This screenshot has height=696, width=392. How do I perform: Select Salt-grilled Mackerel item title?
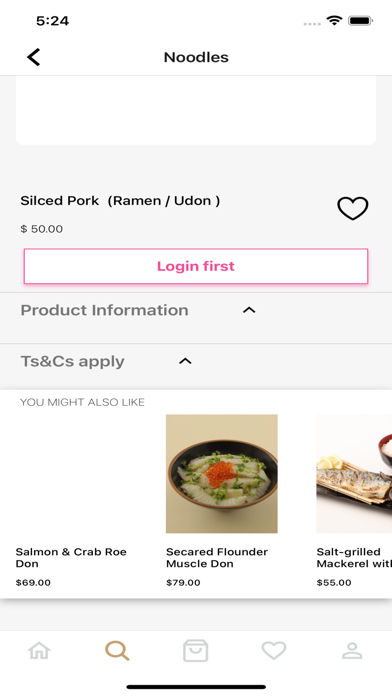[x=354, y=558]
